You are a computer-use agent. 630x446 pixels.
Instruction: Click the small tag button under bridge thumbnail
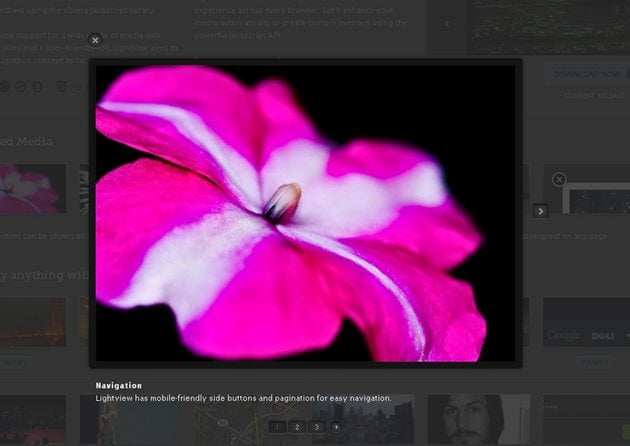tap(14, 363)
